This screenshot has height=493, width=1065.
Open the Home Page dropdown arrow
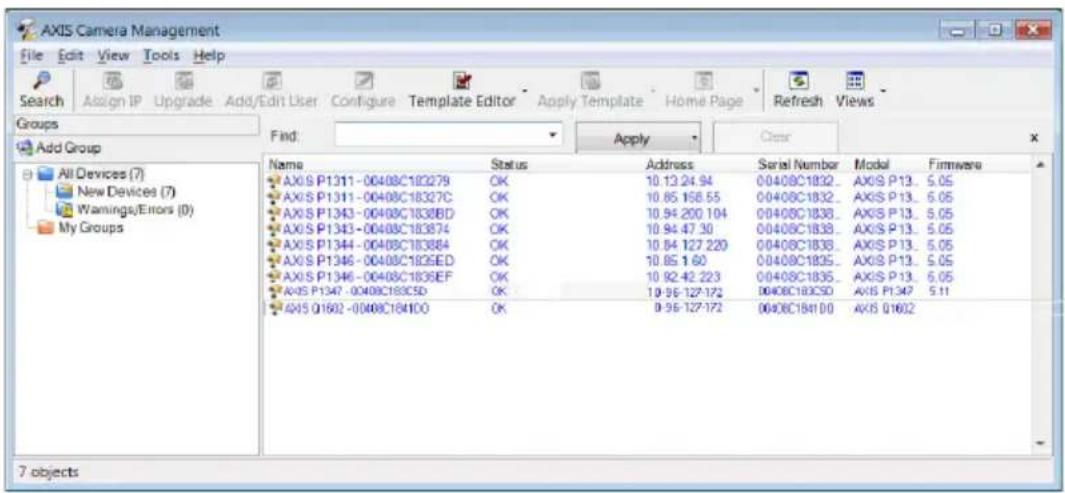tap(756, 91)
